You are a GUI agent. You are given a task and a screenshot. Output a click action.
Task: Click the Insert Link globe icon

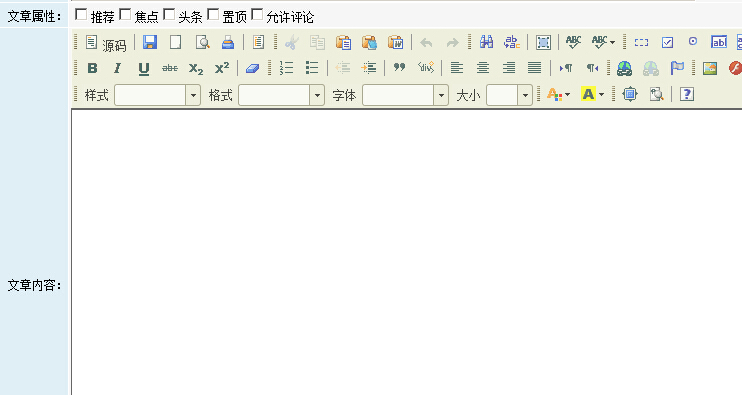point(625,69)
